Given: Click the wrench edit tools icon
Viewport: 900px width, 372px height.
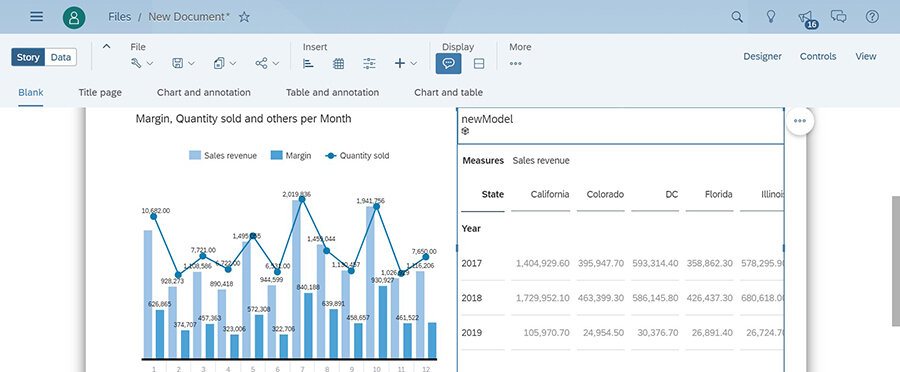Looking at the screenshot, I should tap(137, 63).
